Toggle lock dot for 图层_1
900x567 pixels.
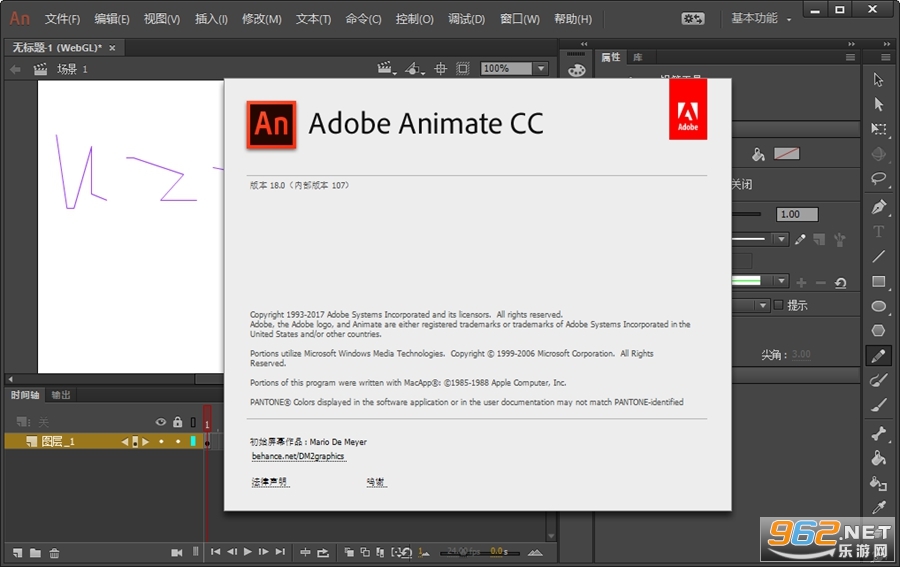[178, 441]
